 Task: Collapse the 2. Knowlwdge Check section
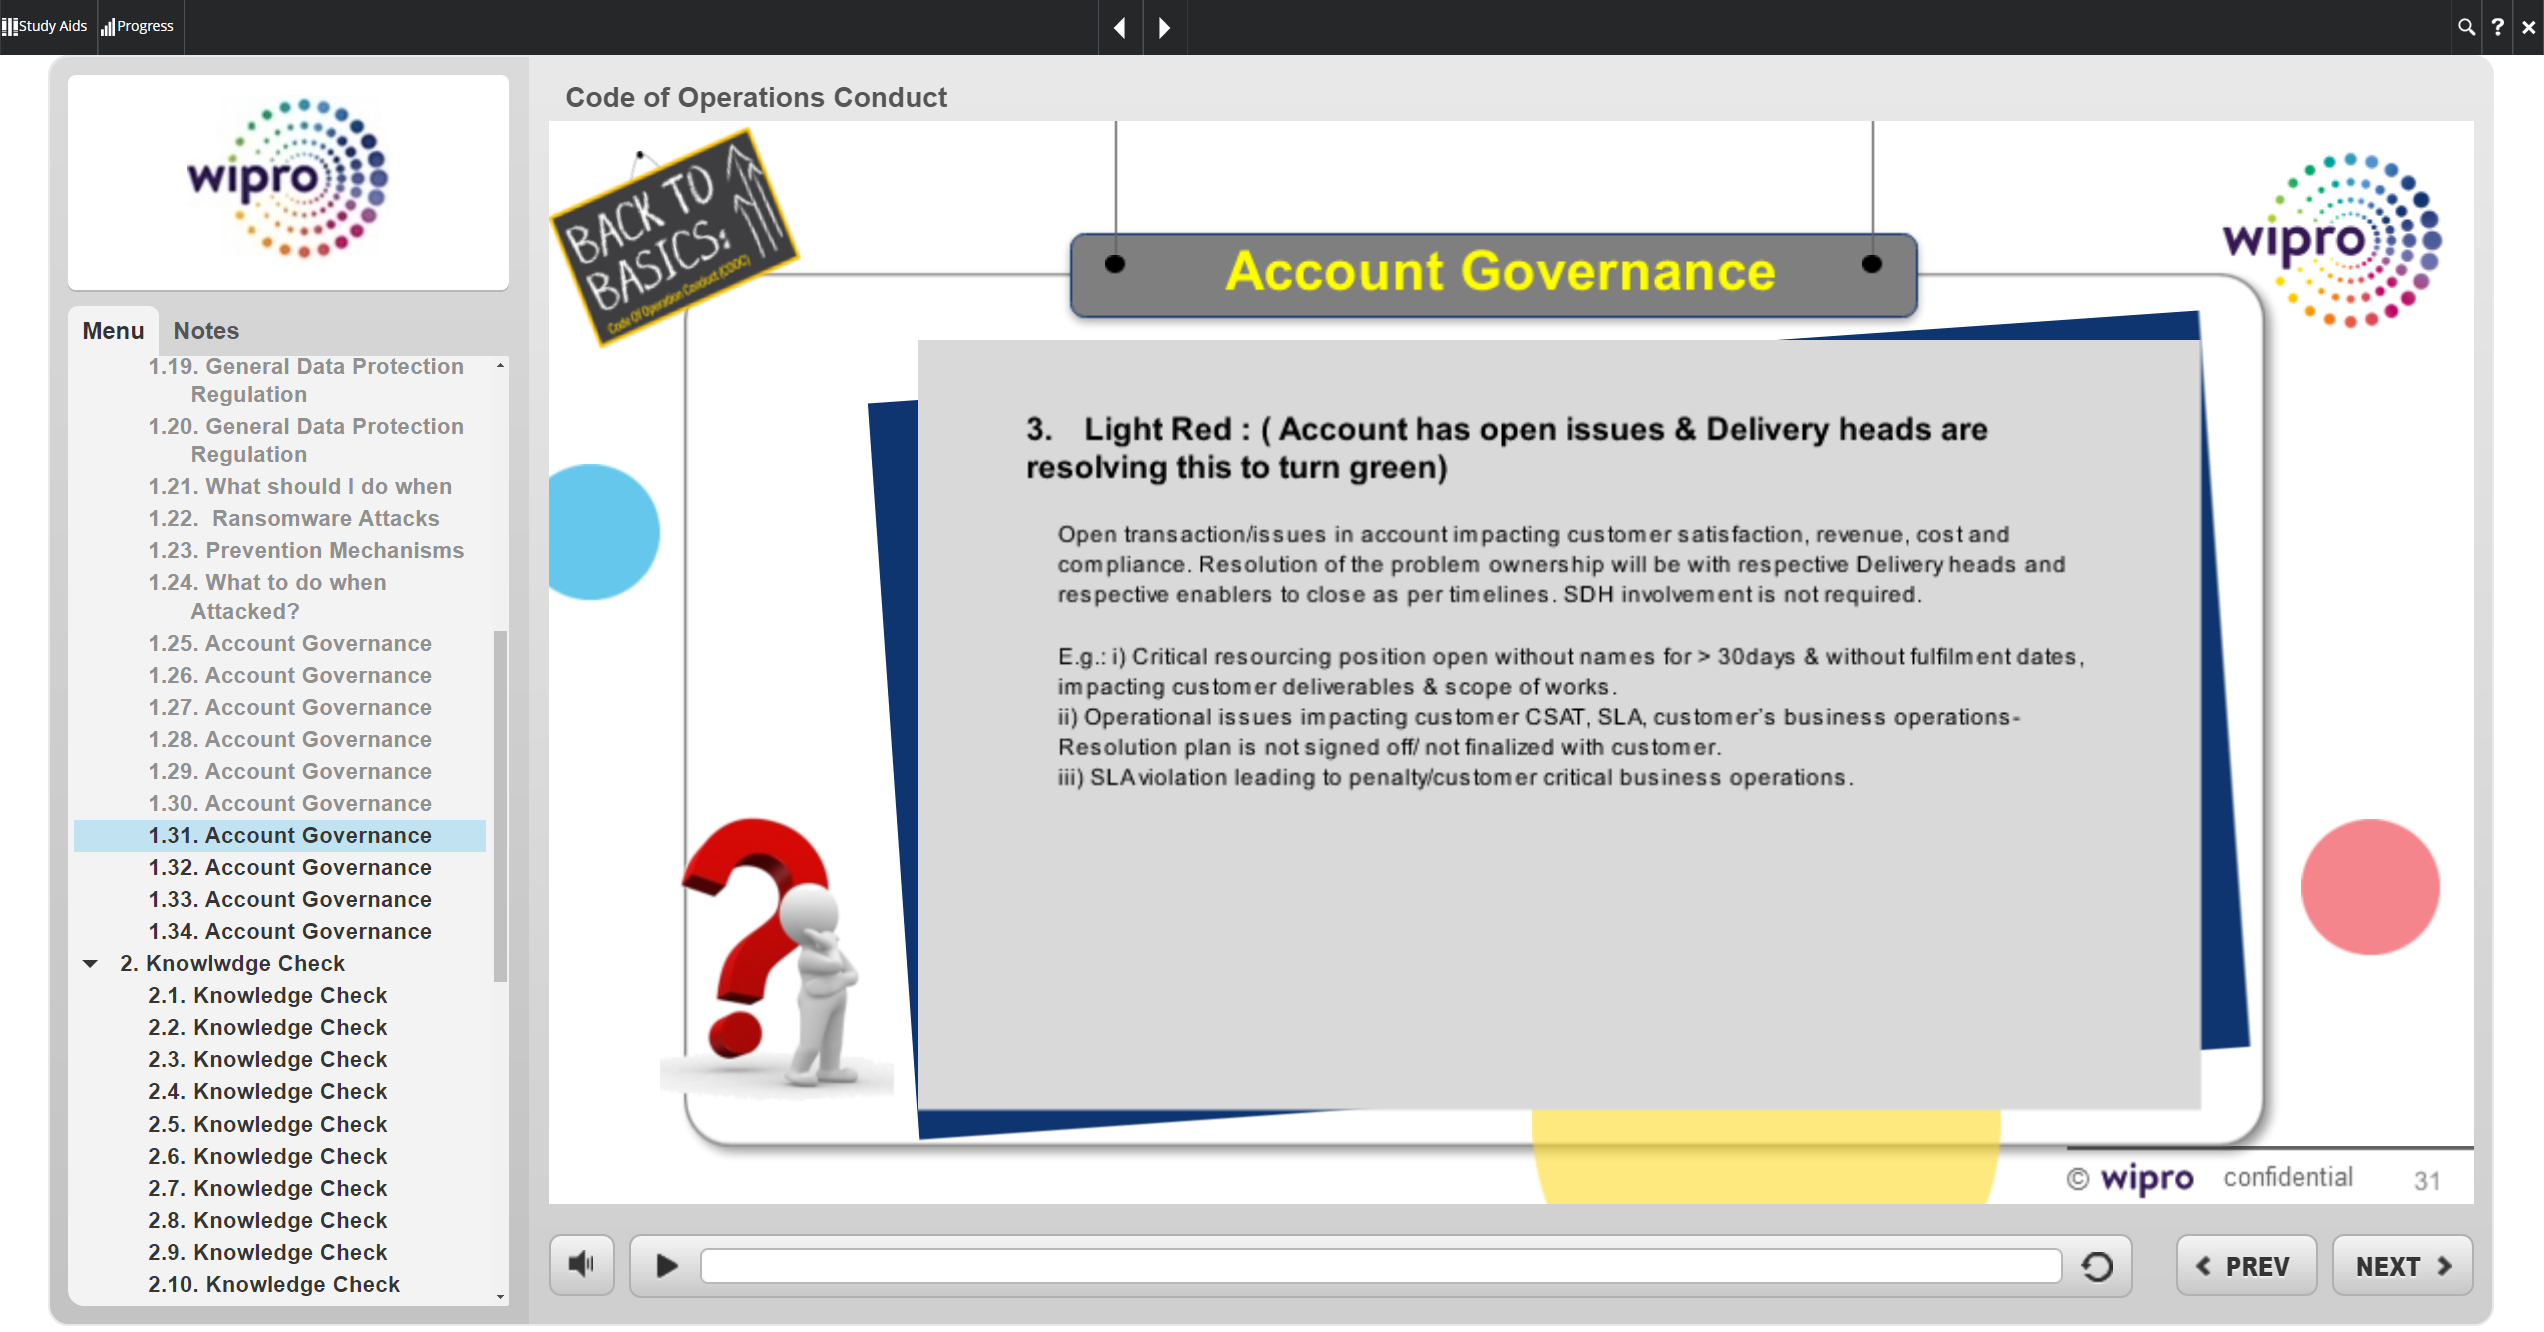pyautogui.click(x=90, y=963)
